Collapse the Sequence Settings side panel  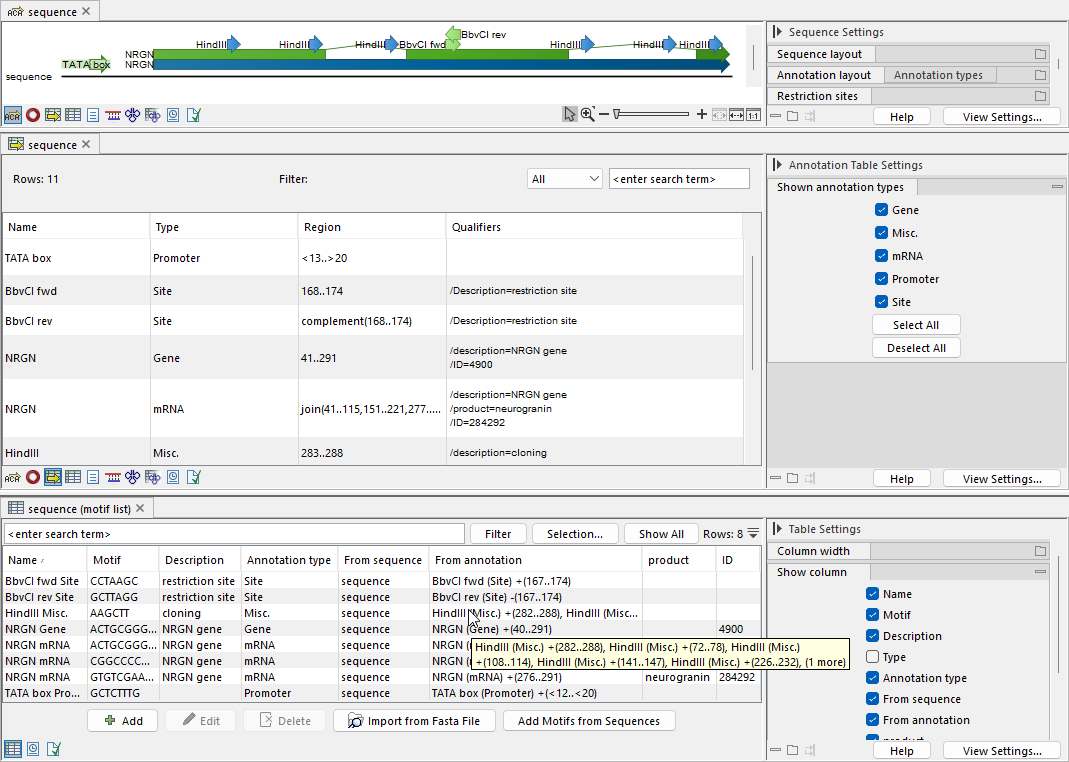point(778,32)
